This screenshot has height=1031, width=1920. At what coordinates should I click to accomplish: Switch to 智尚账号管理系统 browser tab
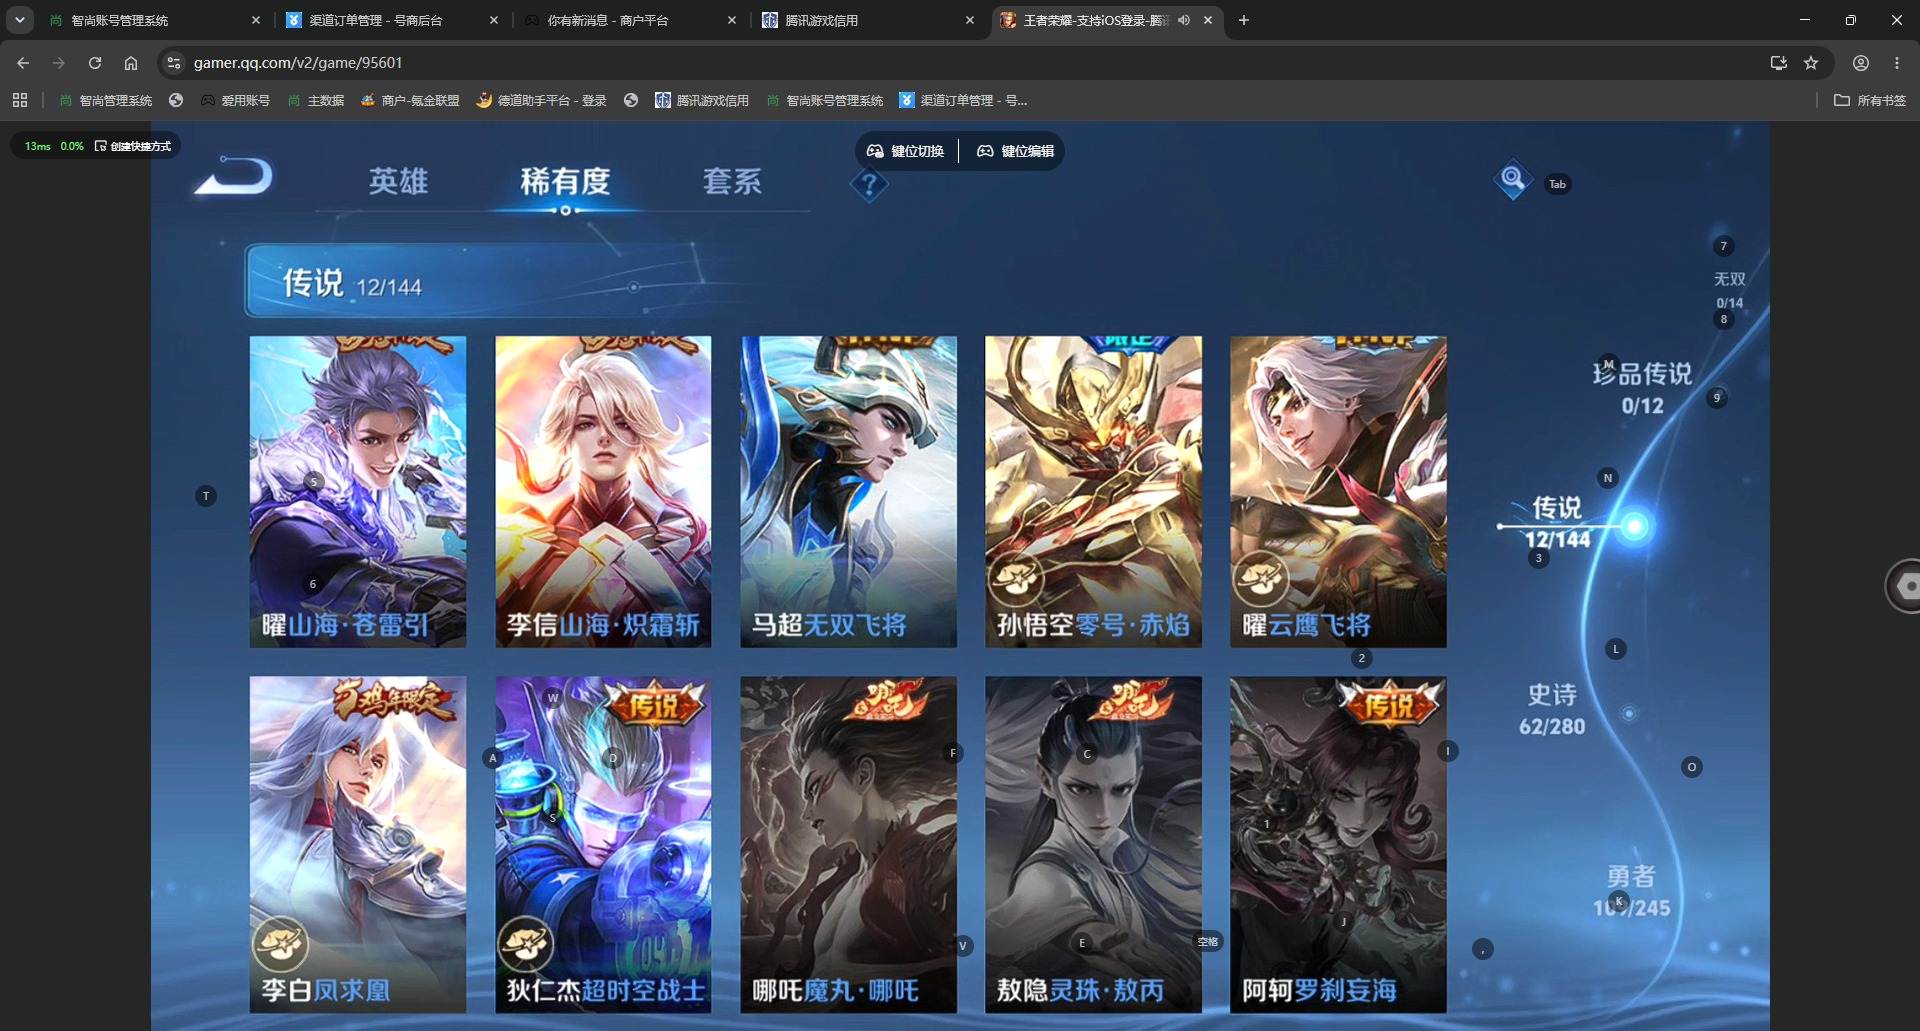[x=153, y=20]
